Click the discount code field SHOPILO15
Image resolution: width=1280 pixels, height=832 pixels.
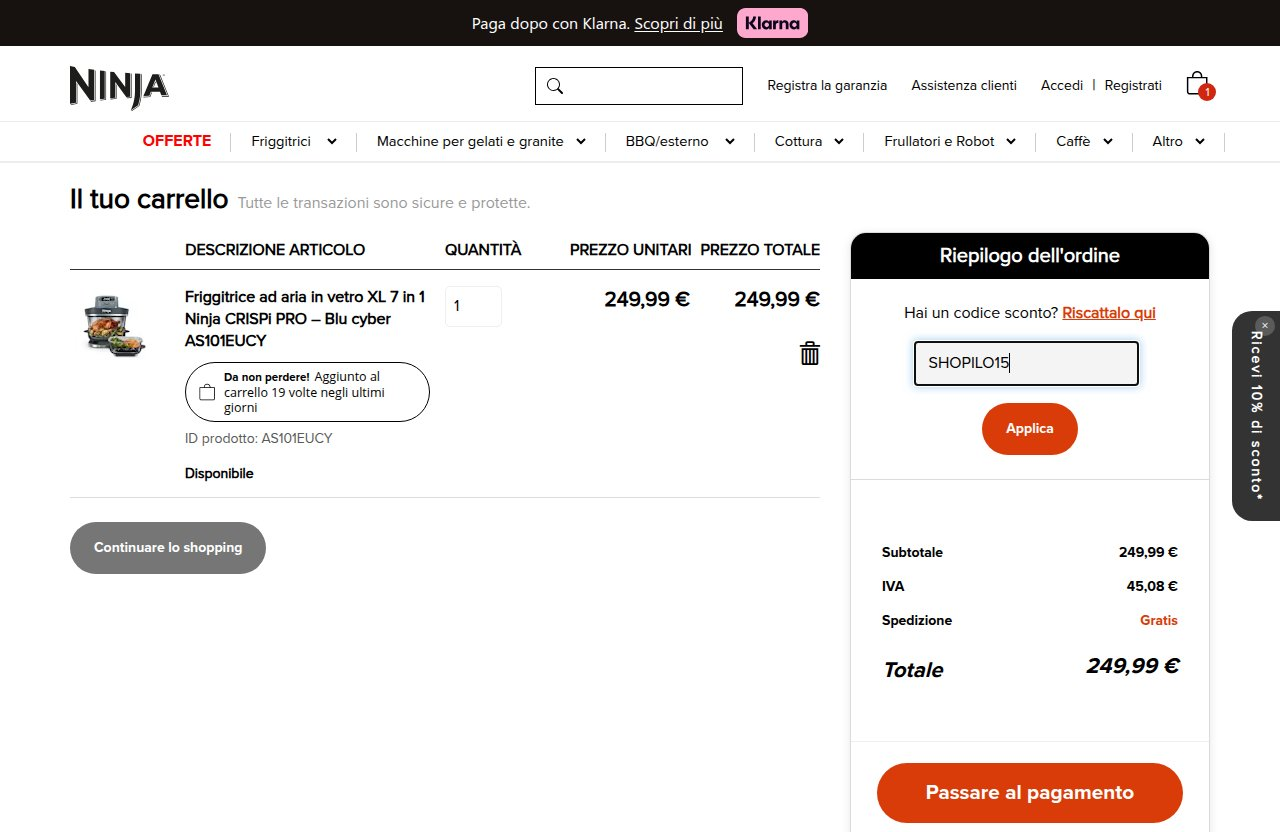(x=1026, y=364)
